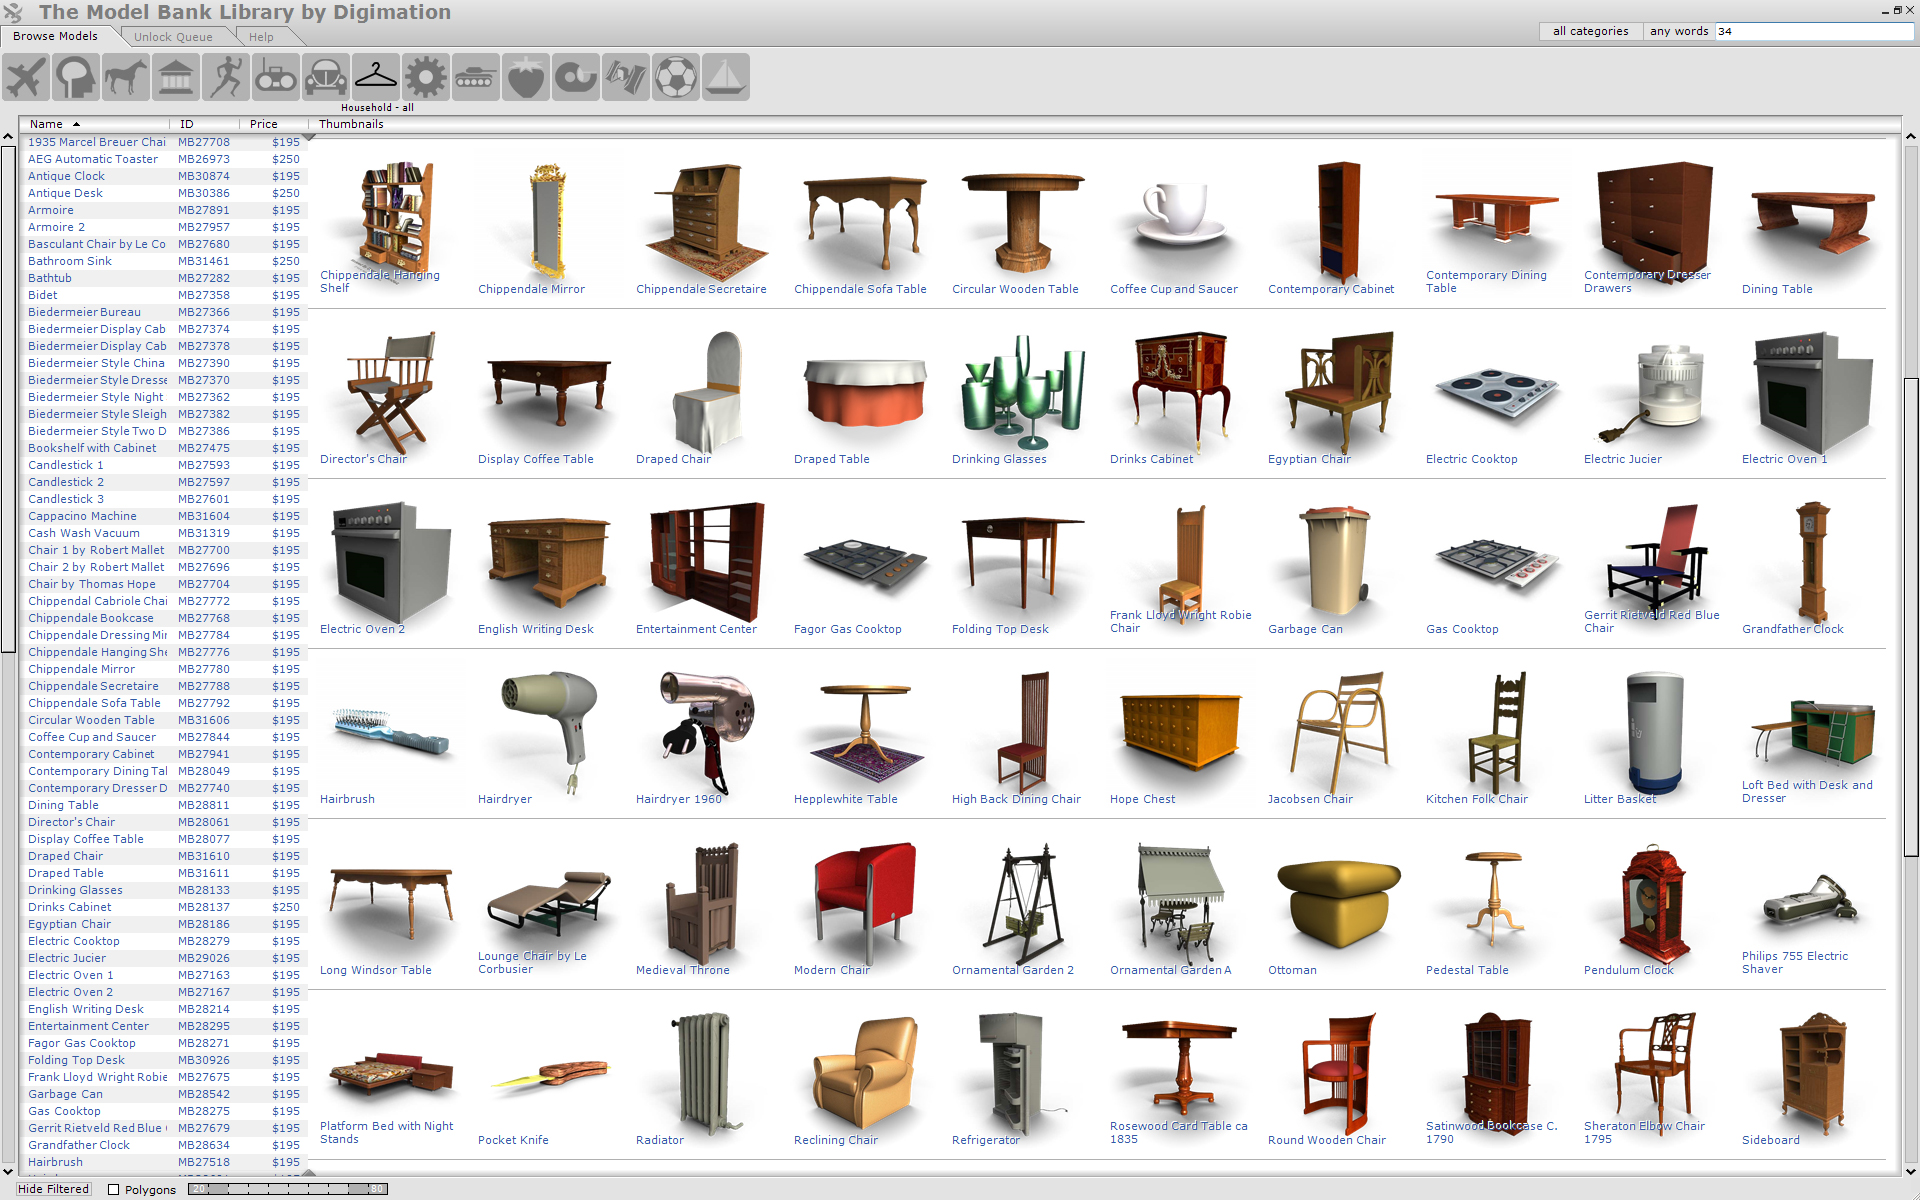Select Antique Clock in the list
1920x1200 pixels.
[66, 176]
